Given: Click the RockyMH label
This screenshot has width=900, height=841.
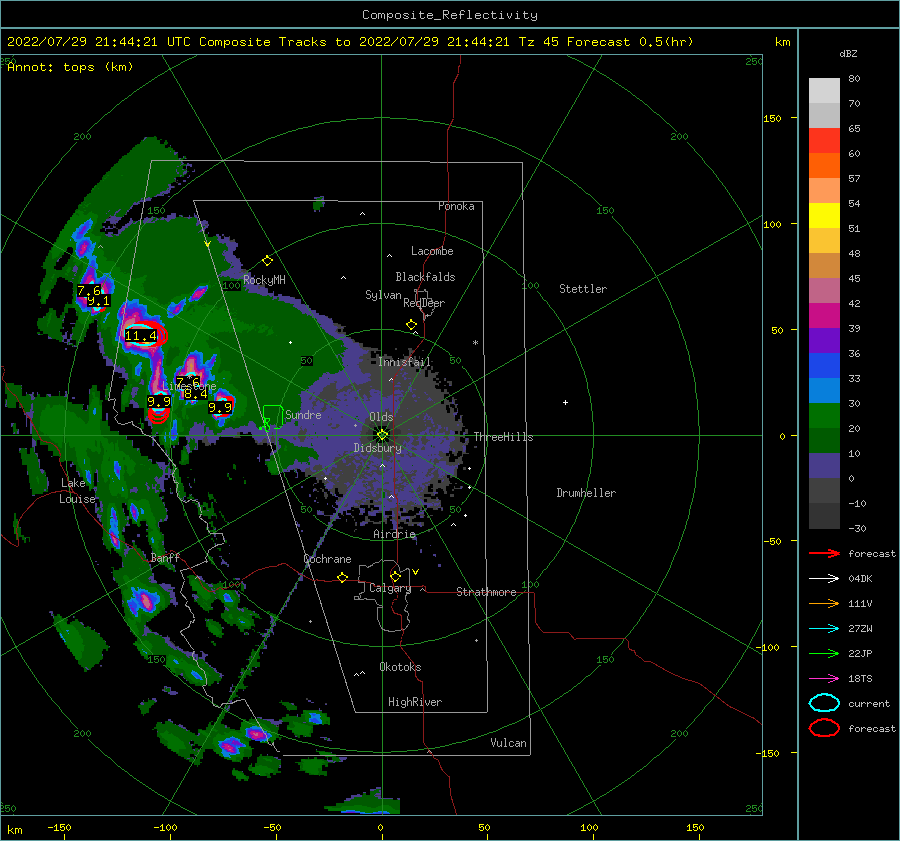Looking at the screenshot, I should coord(264,280).
